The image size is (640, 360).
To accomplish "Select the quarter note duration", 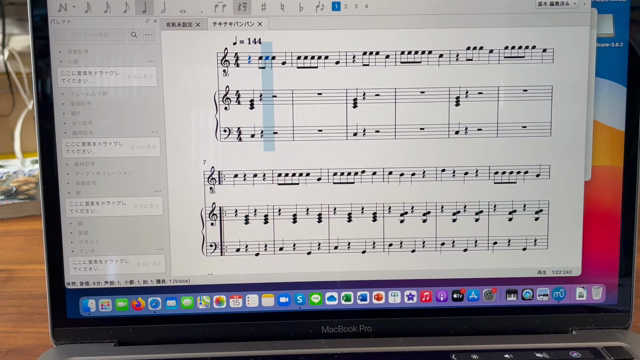I will pos(144,7).
